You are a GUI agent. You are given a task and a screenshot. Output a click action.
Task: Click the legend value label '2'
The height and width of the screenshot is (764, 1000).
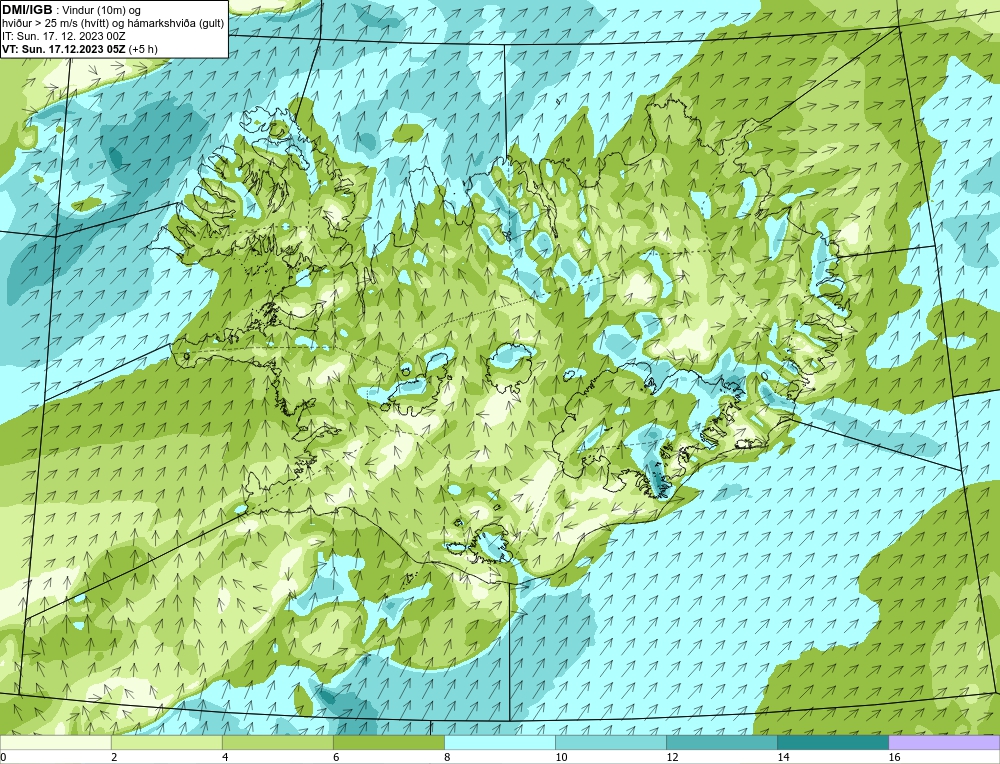coord(114,757)
